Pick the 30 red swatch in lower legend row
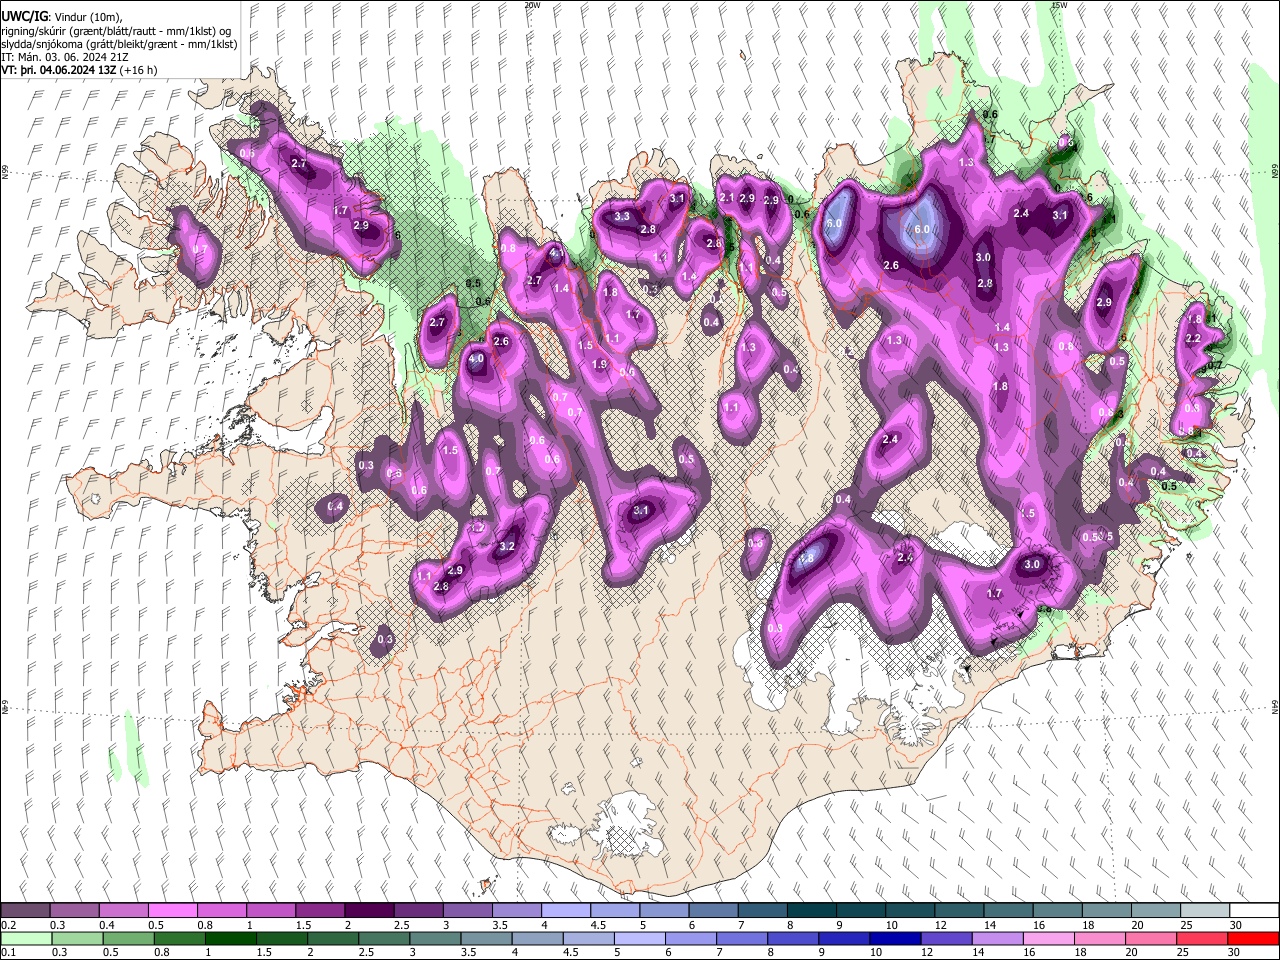The height and width of the screenshot is (960, 1280). (x=1253, y=938)
